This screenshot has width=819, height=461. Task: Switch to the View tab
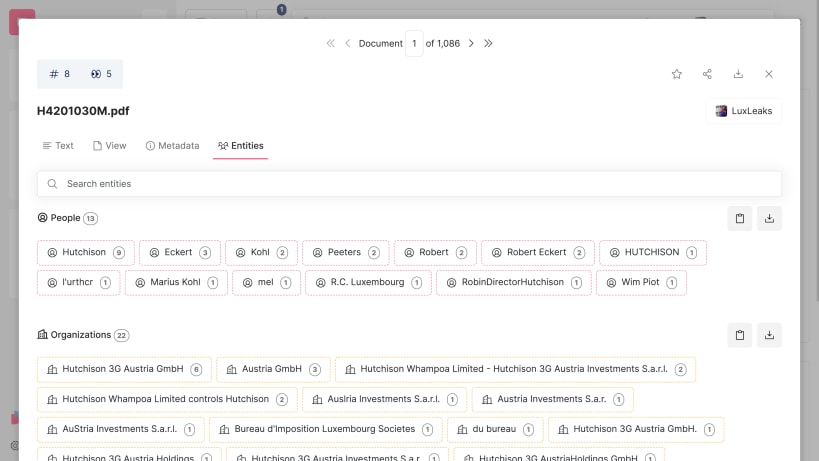[110, 146]
